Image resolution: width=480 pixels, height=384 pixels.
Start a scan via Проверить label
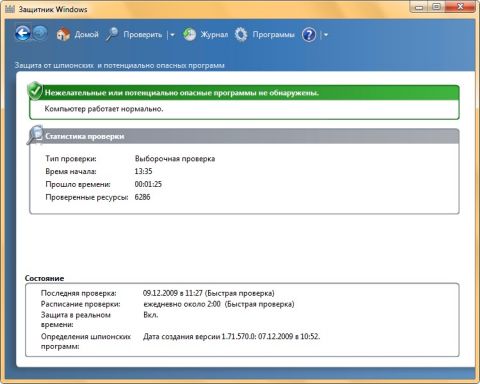(x=142, y=34)
